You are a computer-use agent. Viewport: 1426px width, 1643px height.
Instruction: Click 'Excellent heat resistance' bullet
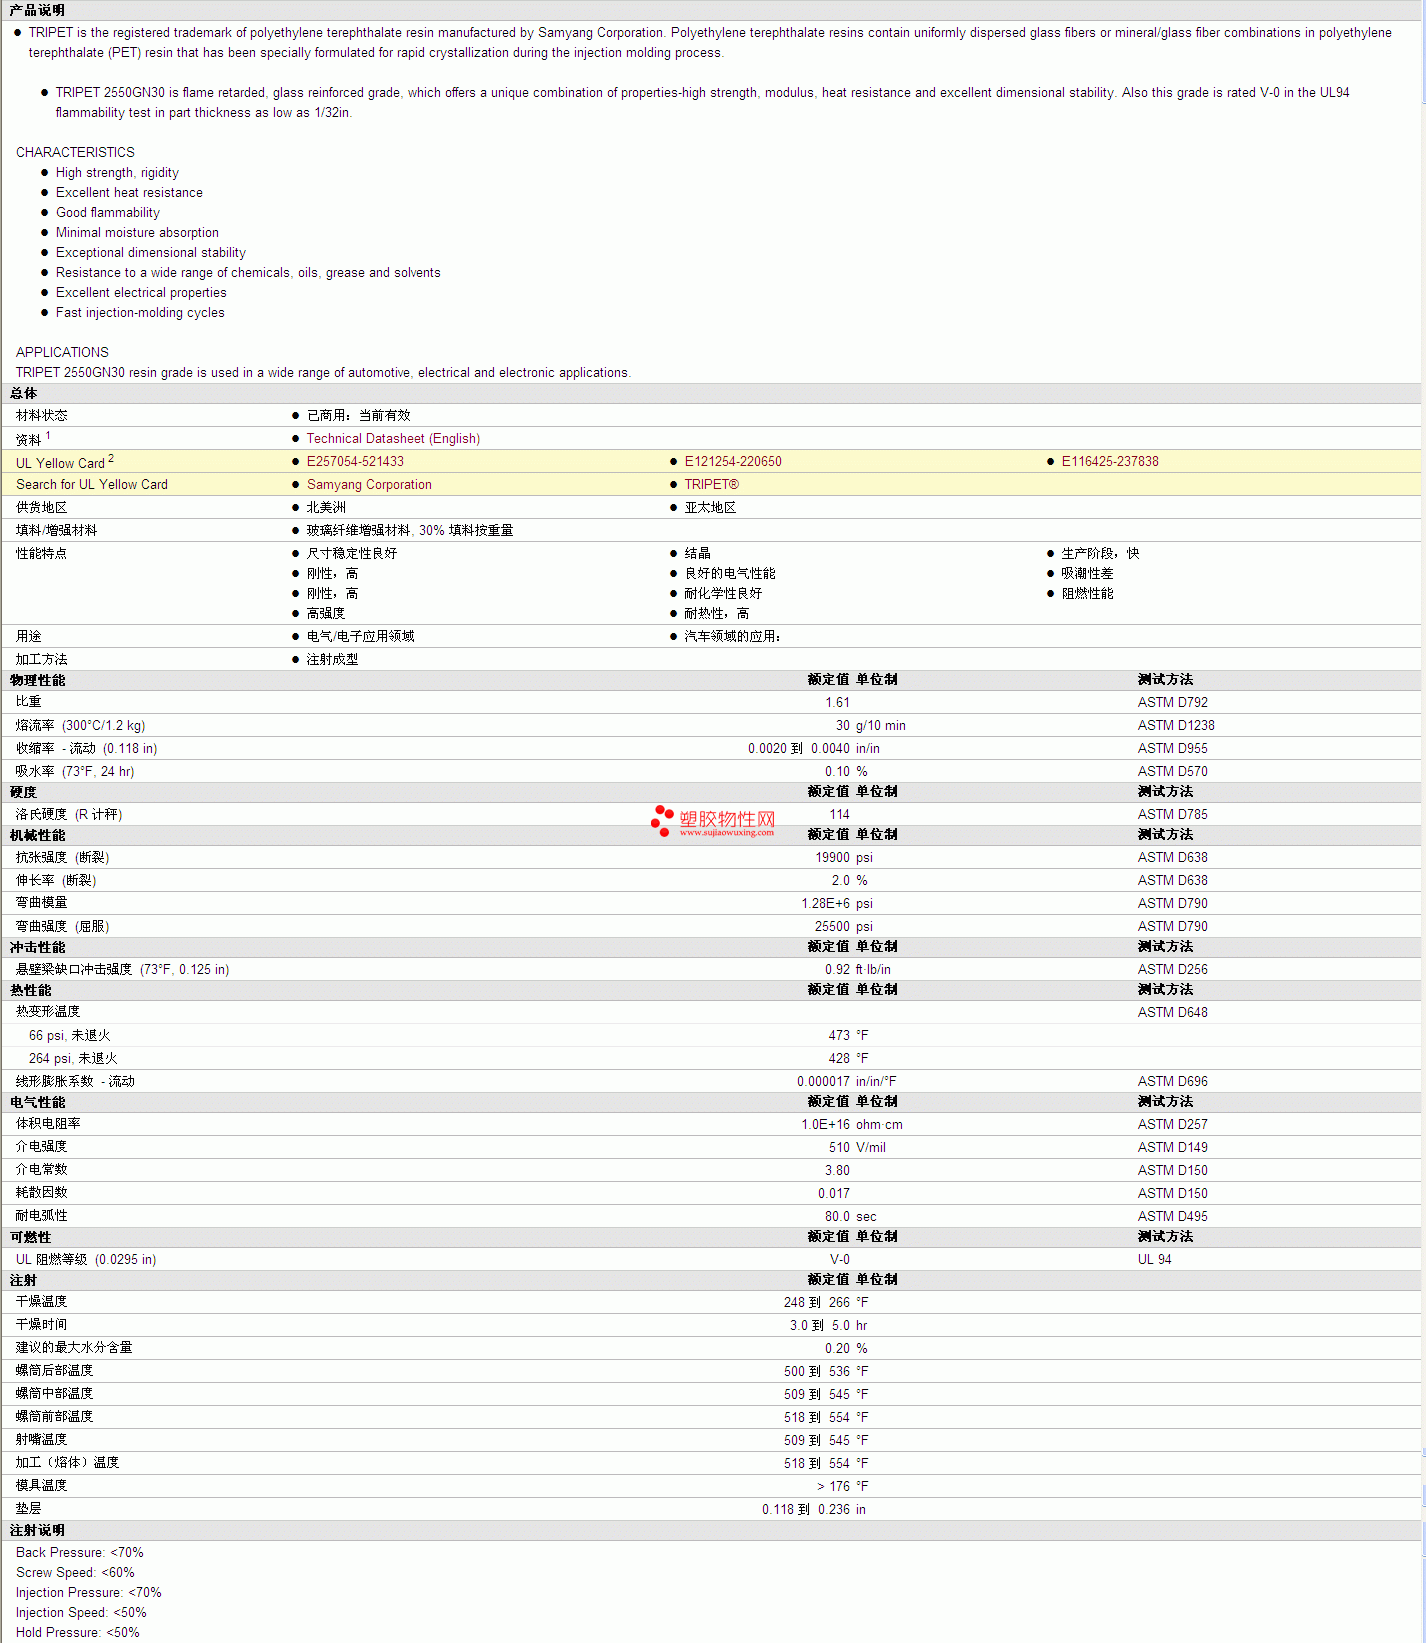tap(129, 193)
